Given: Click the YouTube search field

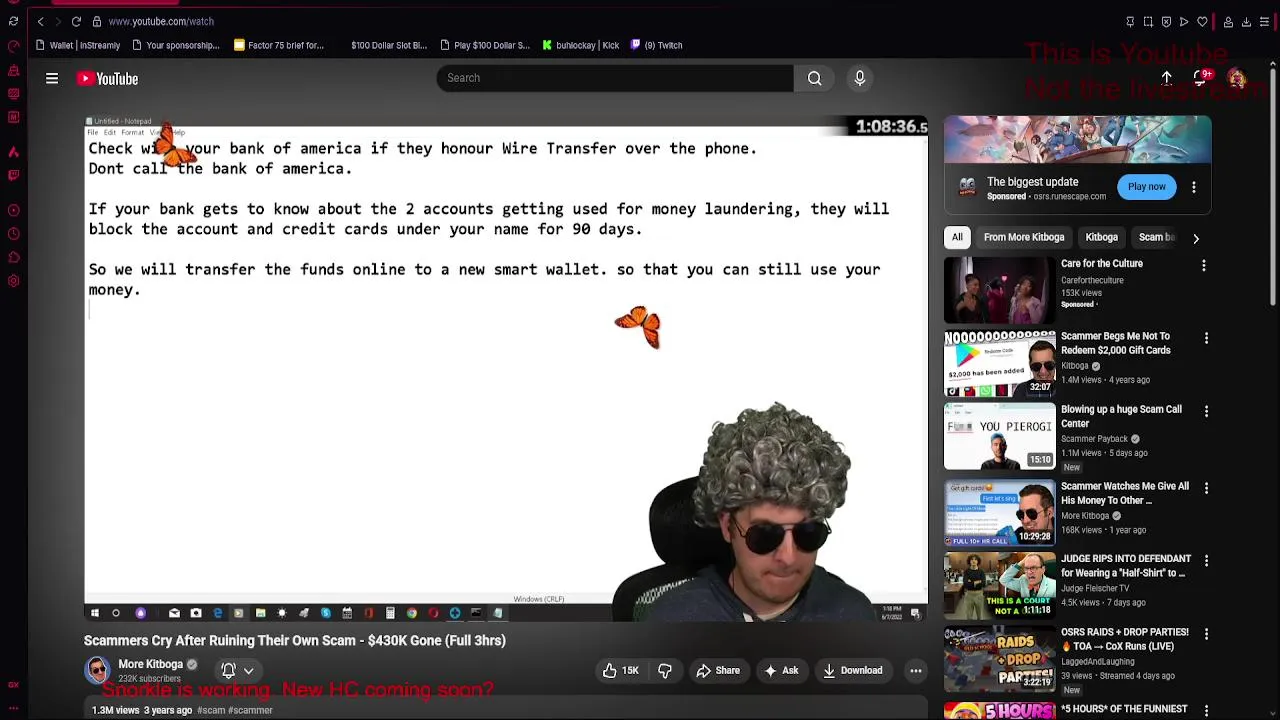Looking at the screenshot, I should pos(615,78).
